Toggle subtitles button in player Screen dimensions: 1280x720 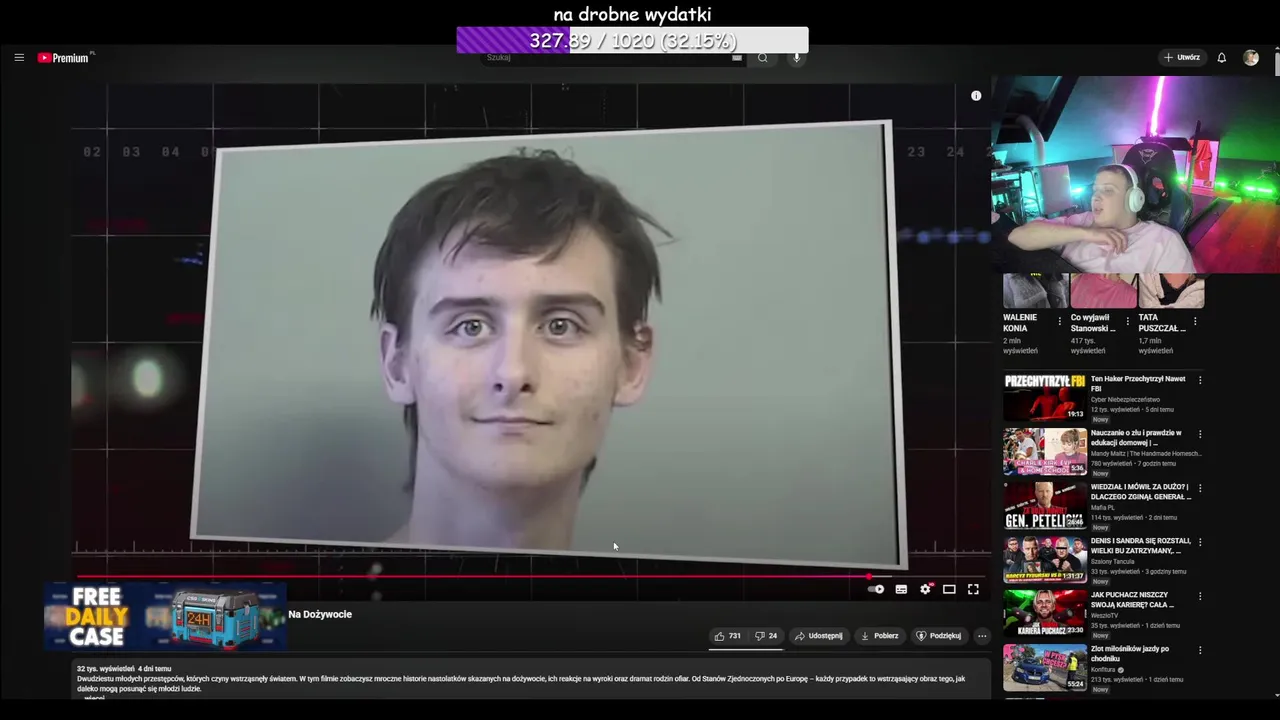point(901,590)
